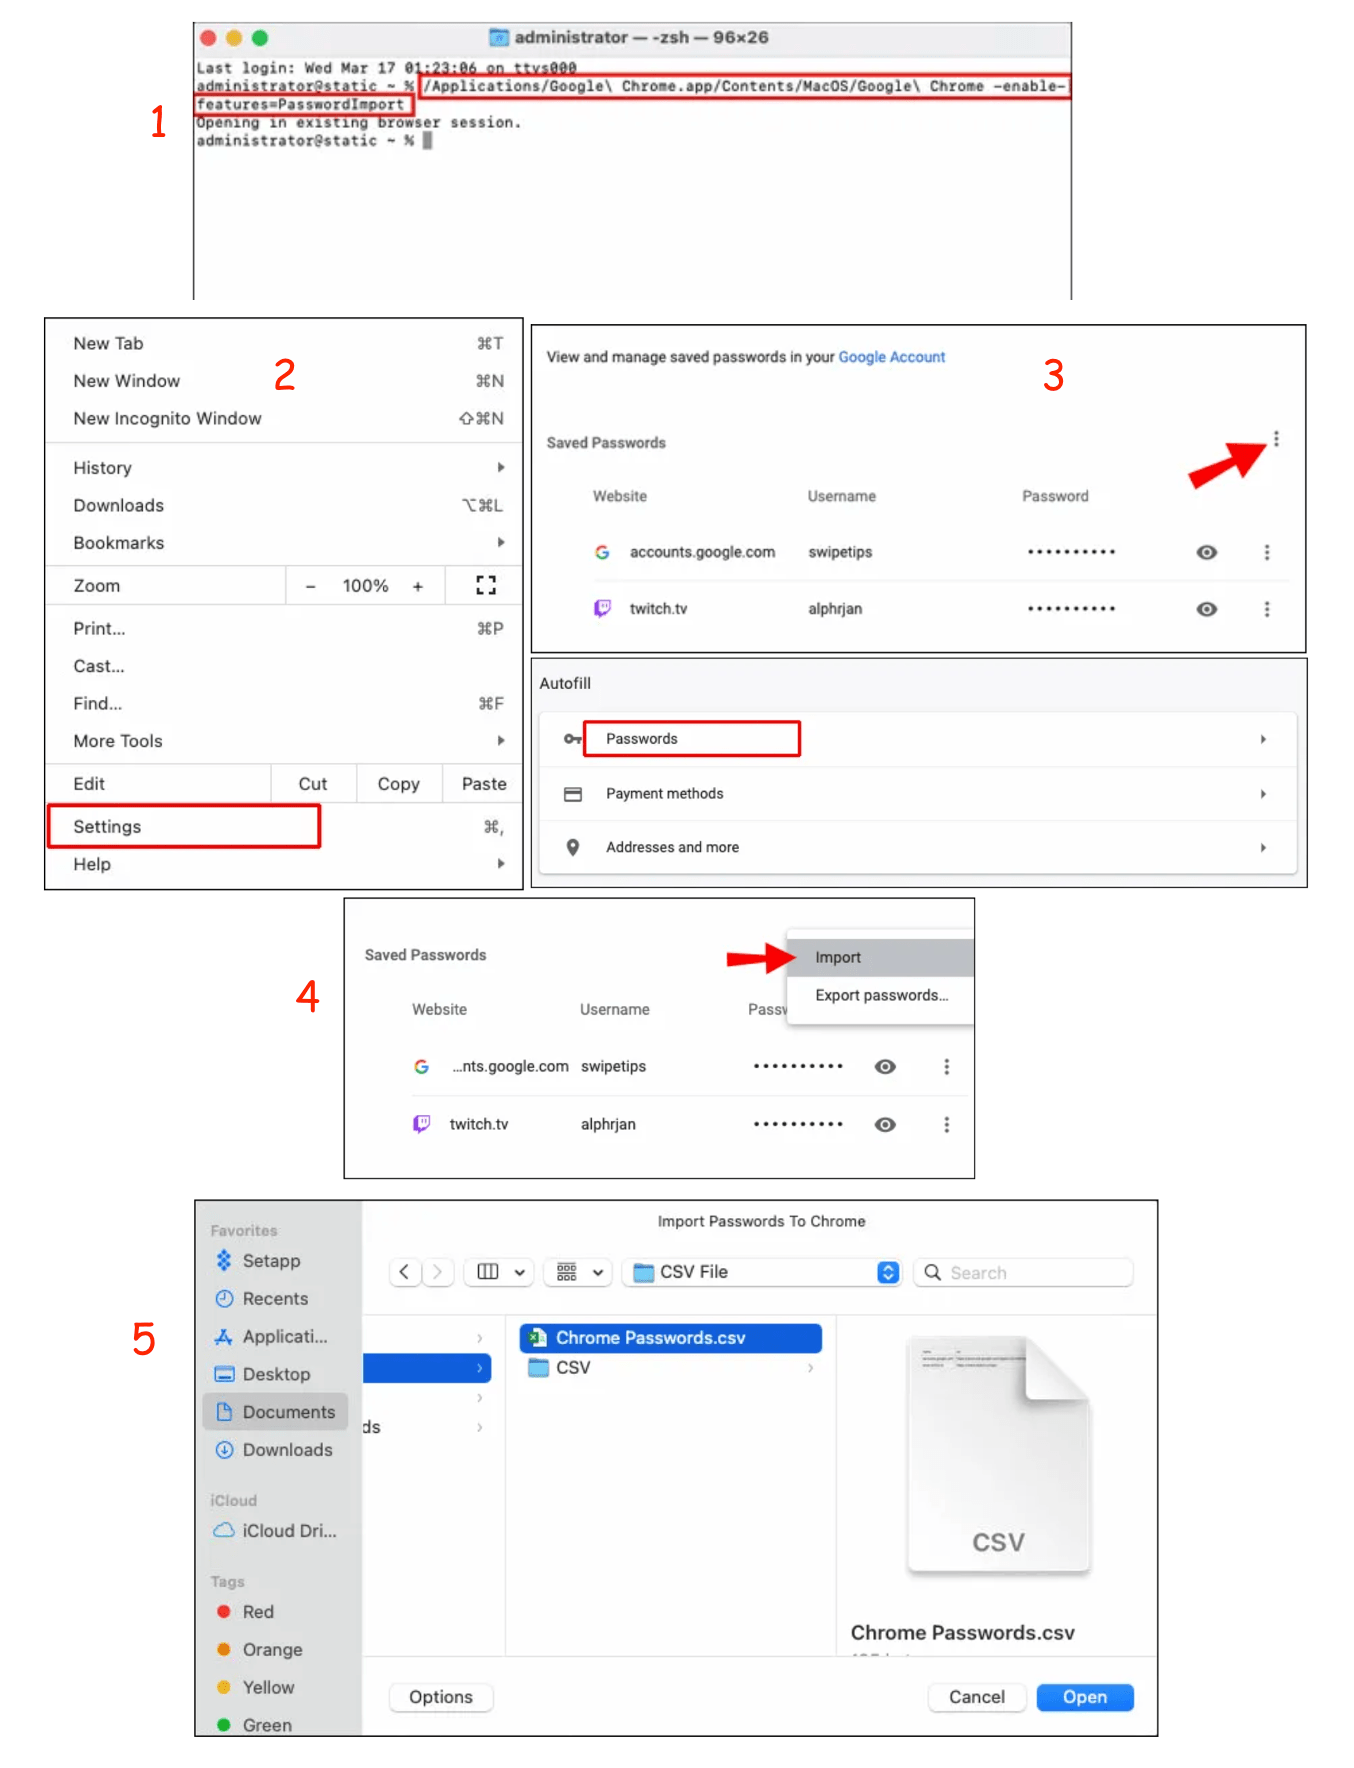Click Open to import passwords
The image size is (1354, 1768).
click(x=1085, y=1697)
